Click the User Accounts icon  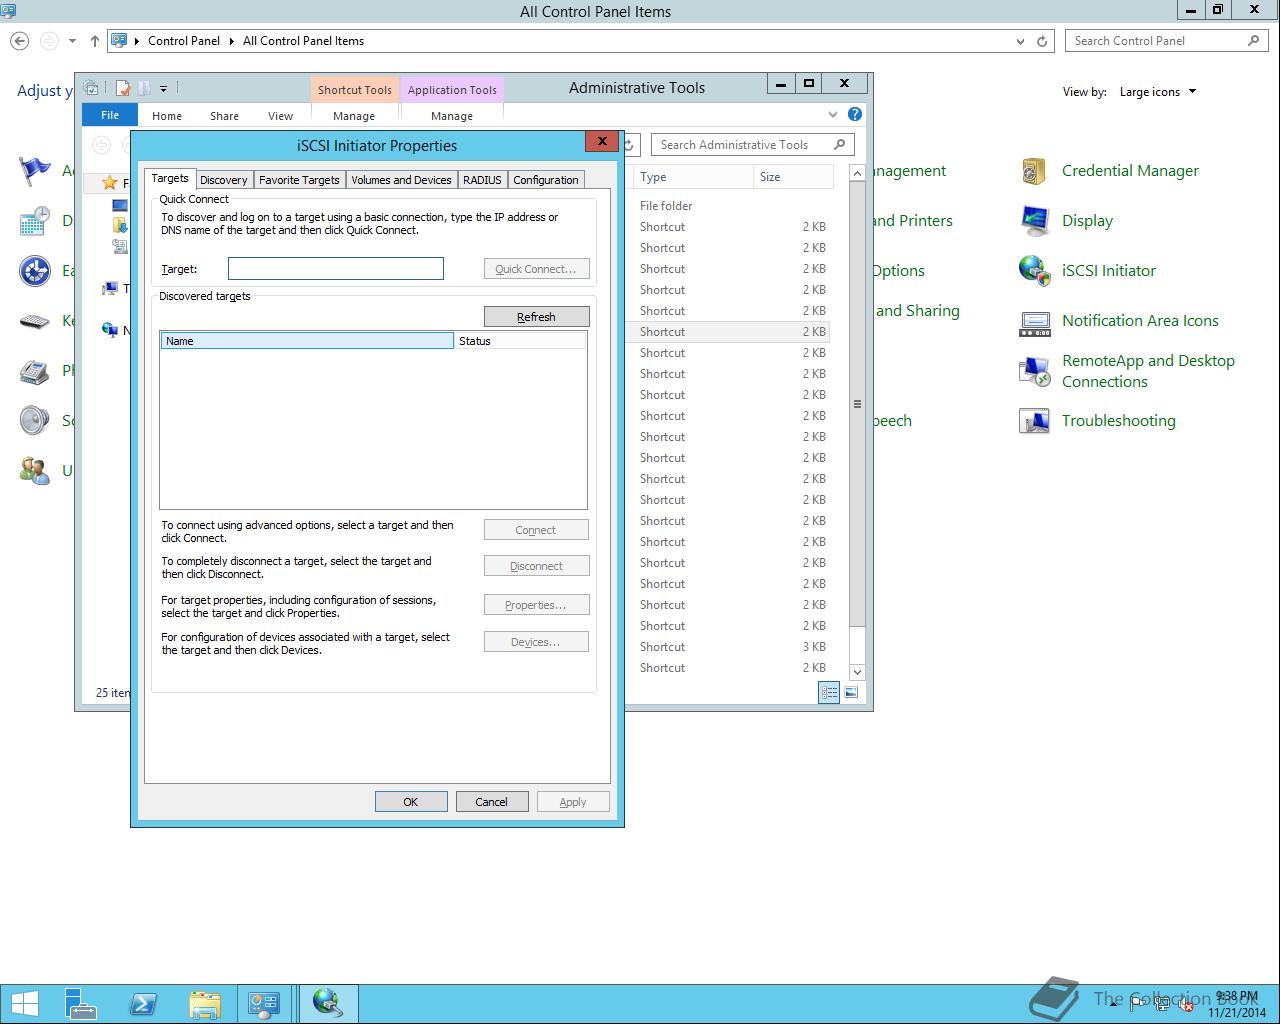[35, 471]
